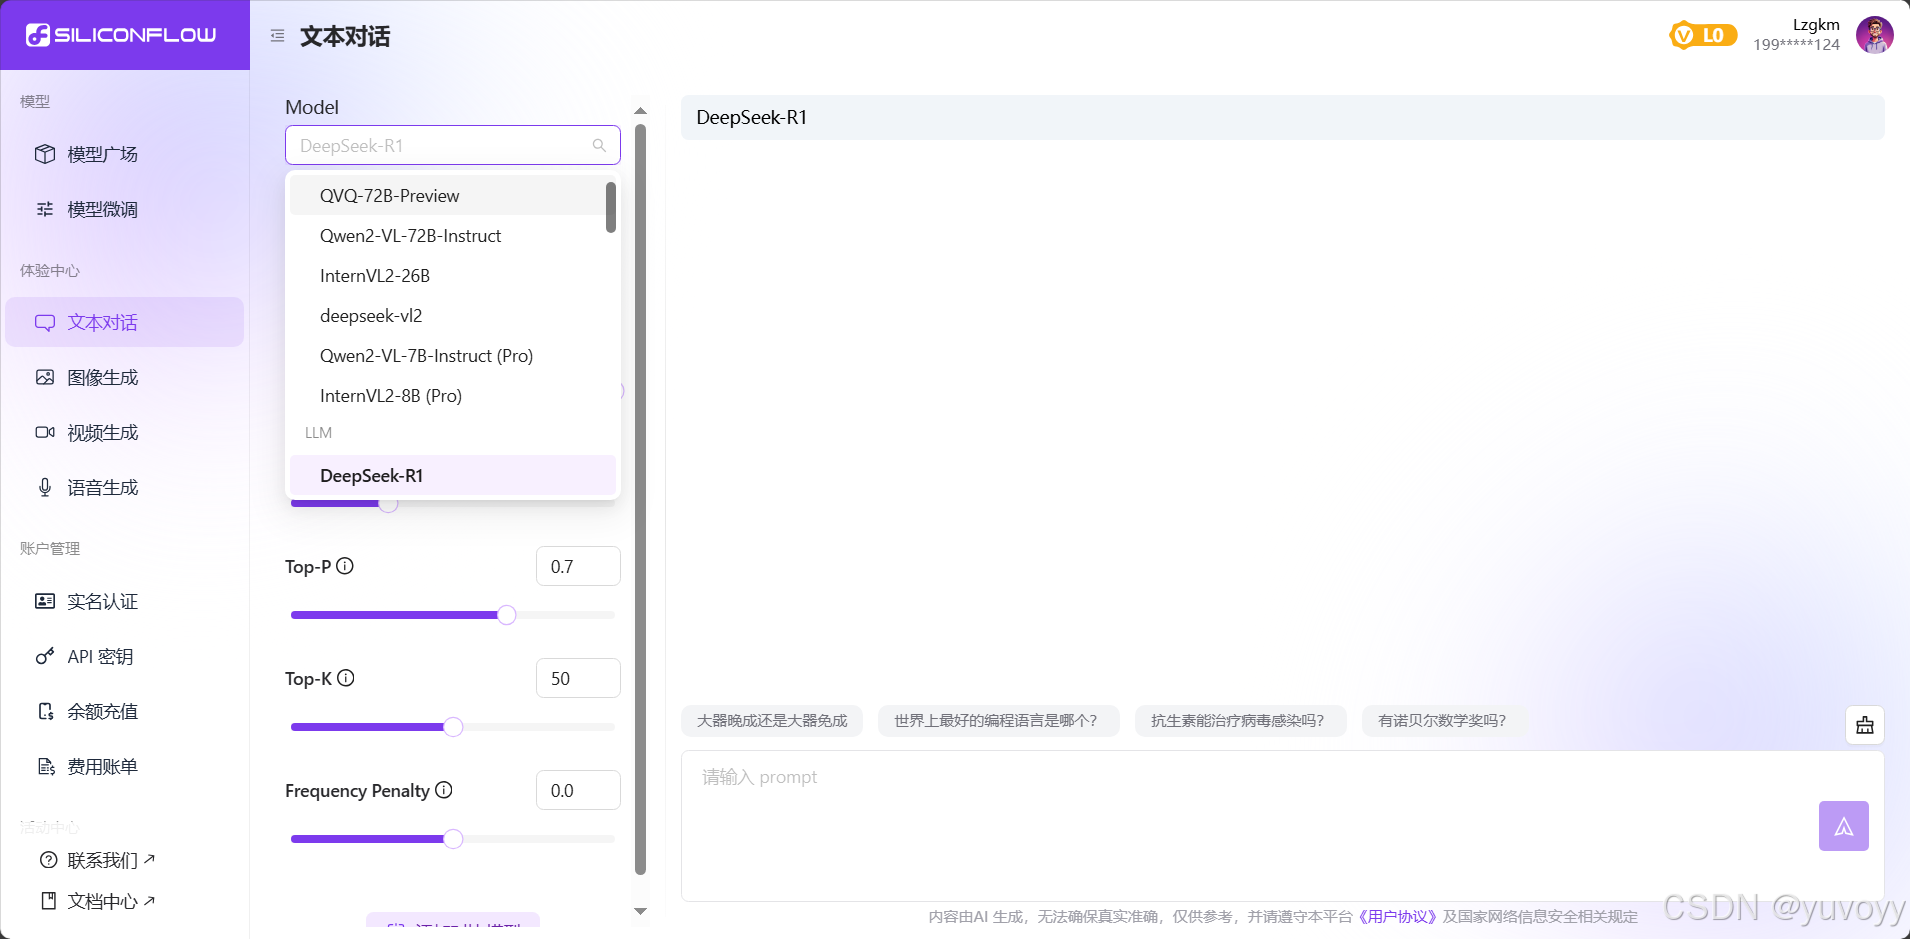Open the 《用户协议》 link
This screenshot has height=939, width=1910.
1397,916
